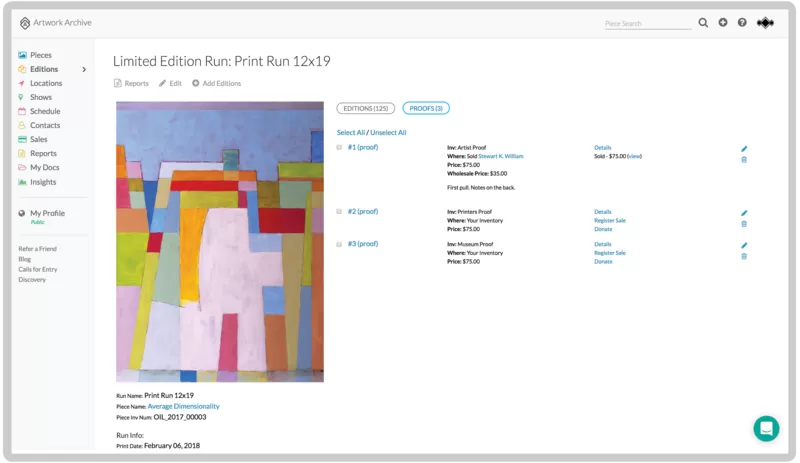Image resolution: width=800 pixels, height=463 pixels.
Task: Click the Piece Search input field
Action: pos(648,23)
